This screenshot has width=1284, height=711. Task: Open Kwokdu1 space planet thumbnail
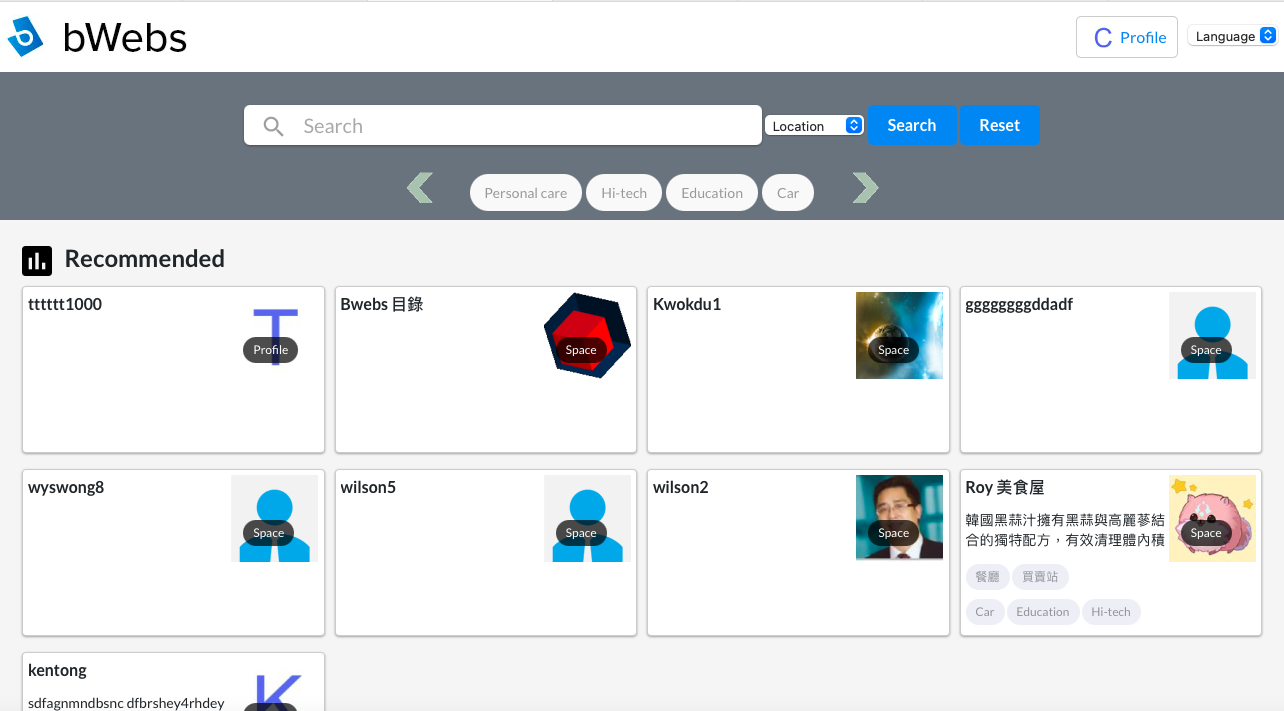click(x=899, y=335)
